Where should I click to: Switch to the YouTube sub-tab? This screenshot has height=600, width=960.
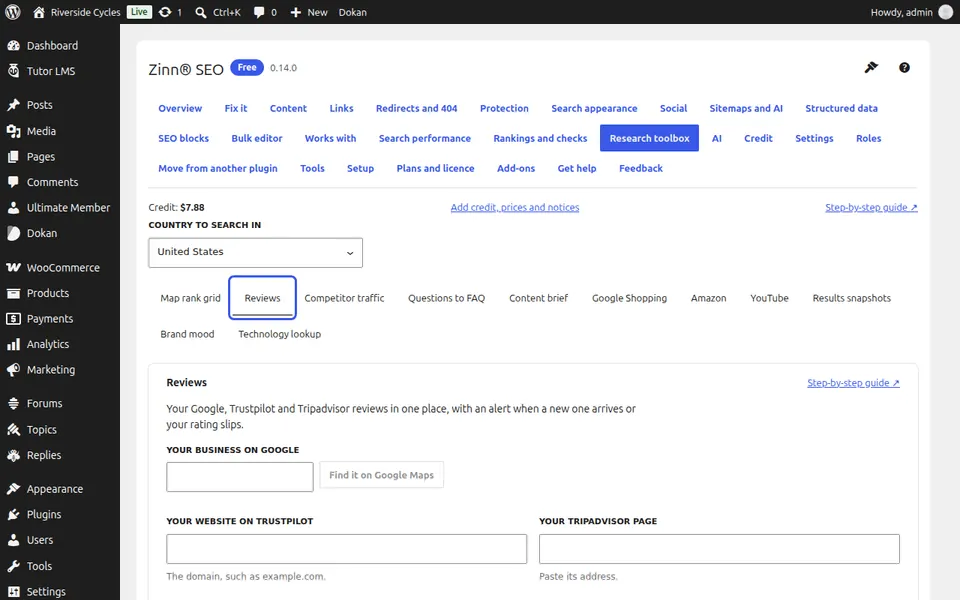770,298
